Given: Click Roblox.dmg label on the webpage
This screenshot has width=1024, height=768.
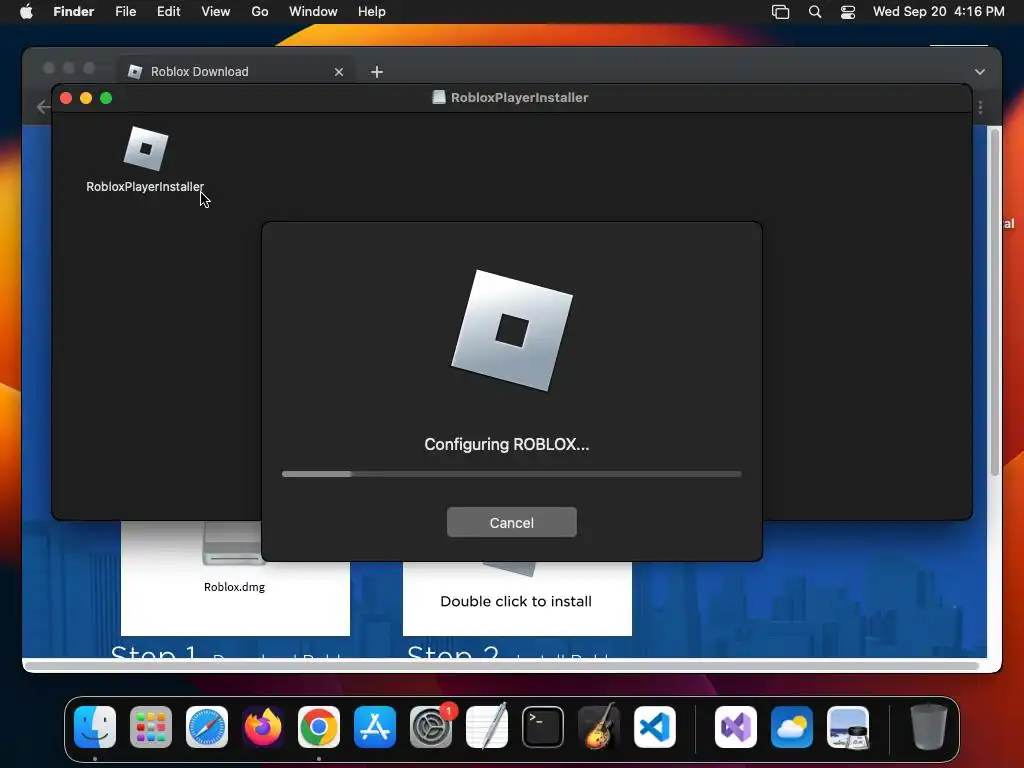Looking at the screenshot, I should [x=234, y=586].
